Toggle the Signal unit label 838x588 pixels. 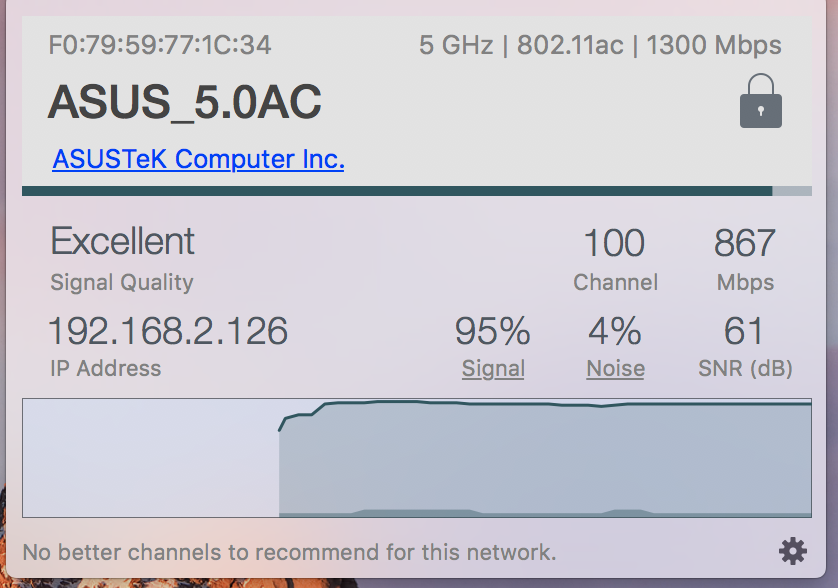pos(493,368)
